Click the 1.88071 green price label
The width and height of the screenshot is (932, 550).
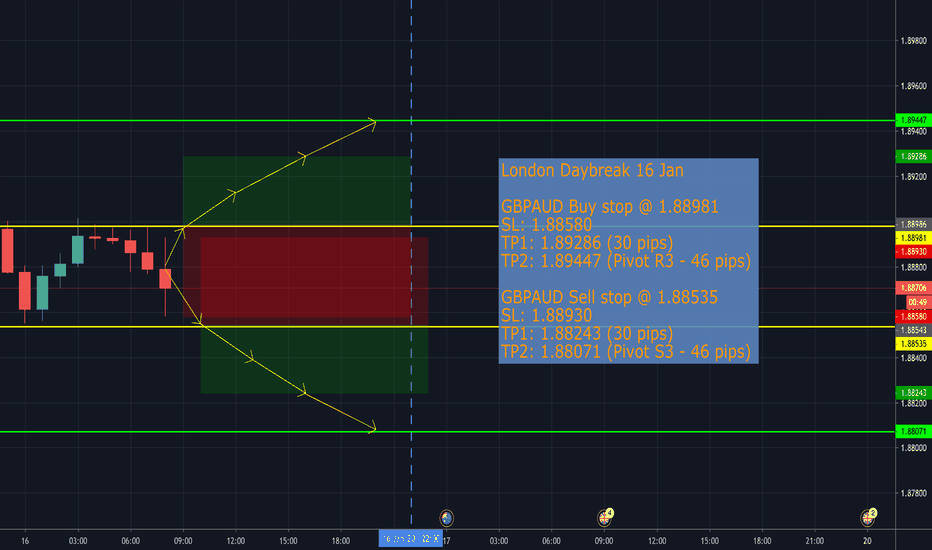tap(913, 432)
